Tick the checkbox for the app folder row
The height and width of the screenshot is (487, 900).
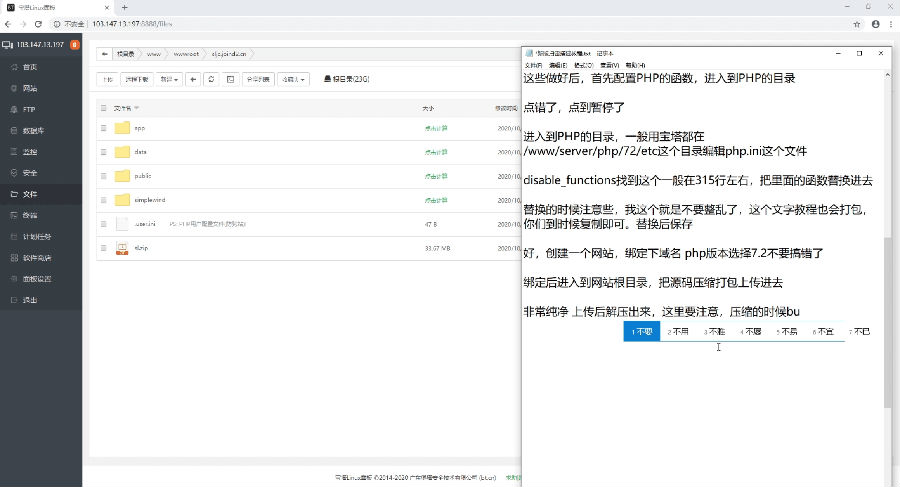(104, 128)
